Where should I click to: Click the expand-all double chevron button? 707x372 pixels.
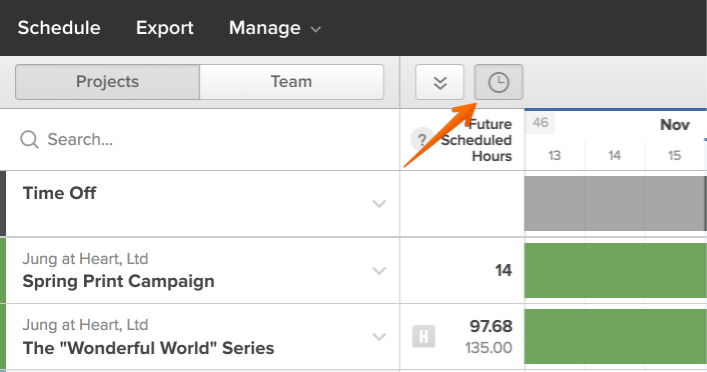click(x=440, y=82)
